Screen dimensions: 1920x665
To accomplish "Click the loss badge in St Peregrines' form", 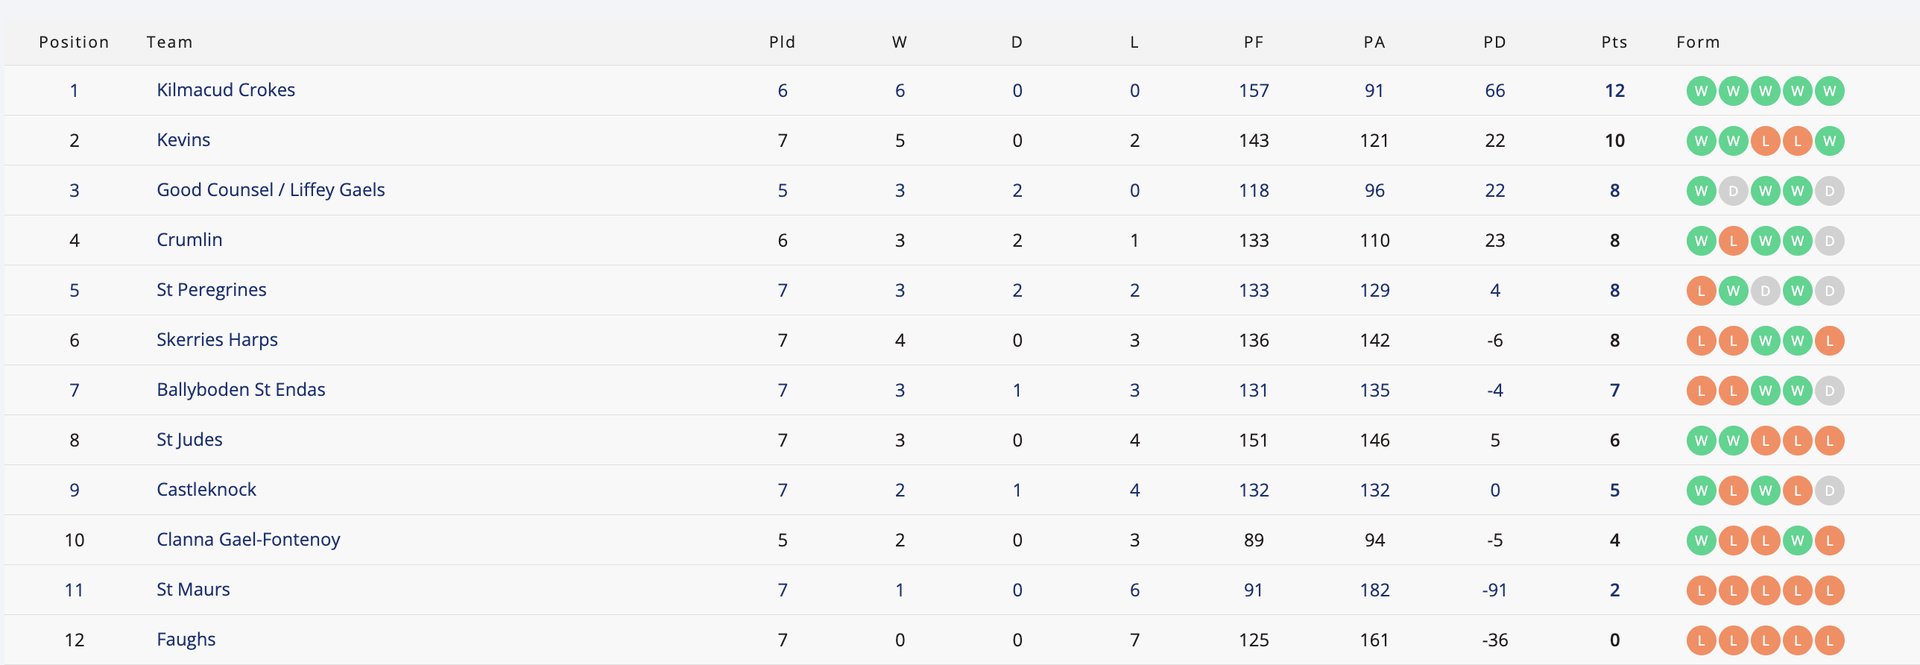I will [x=1701, y=291].
